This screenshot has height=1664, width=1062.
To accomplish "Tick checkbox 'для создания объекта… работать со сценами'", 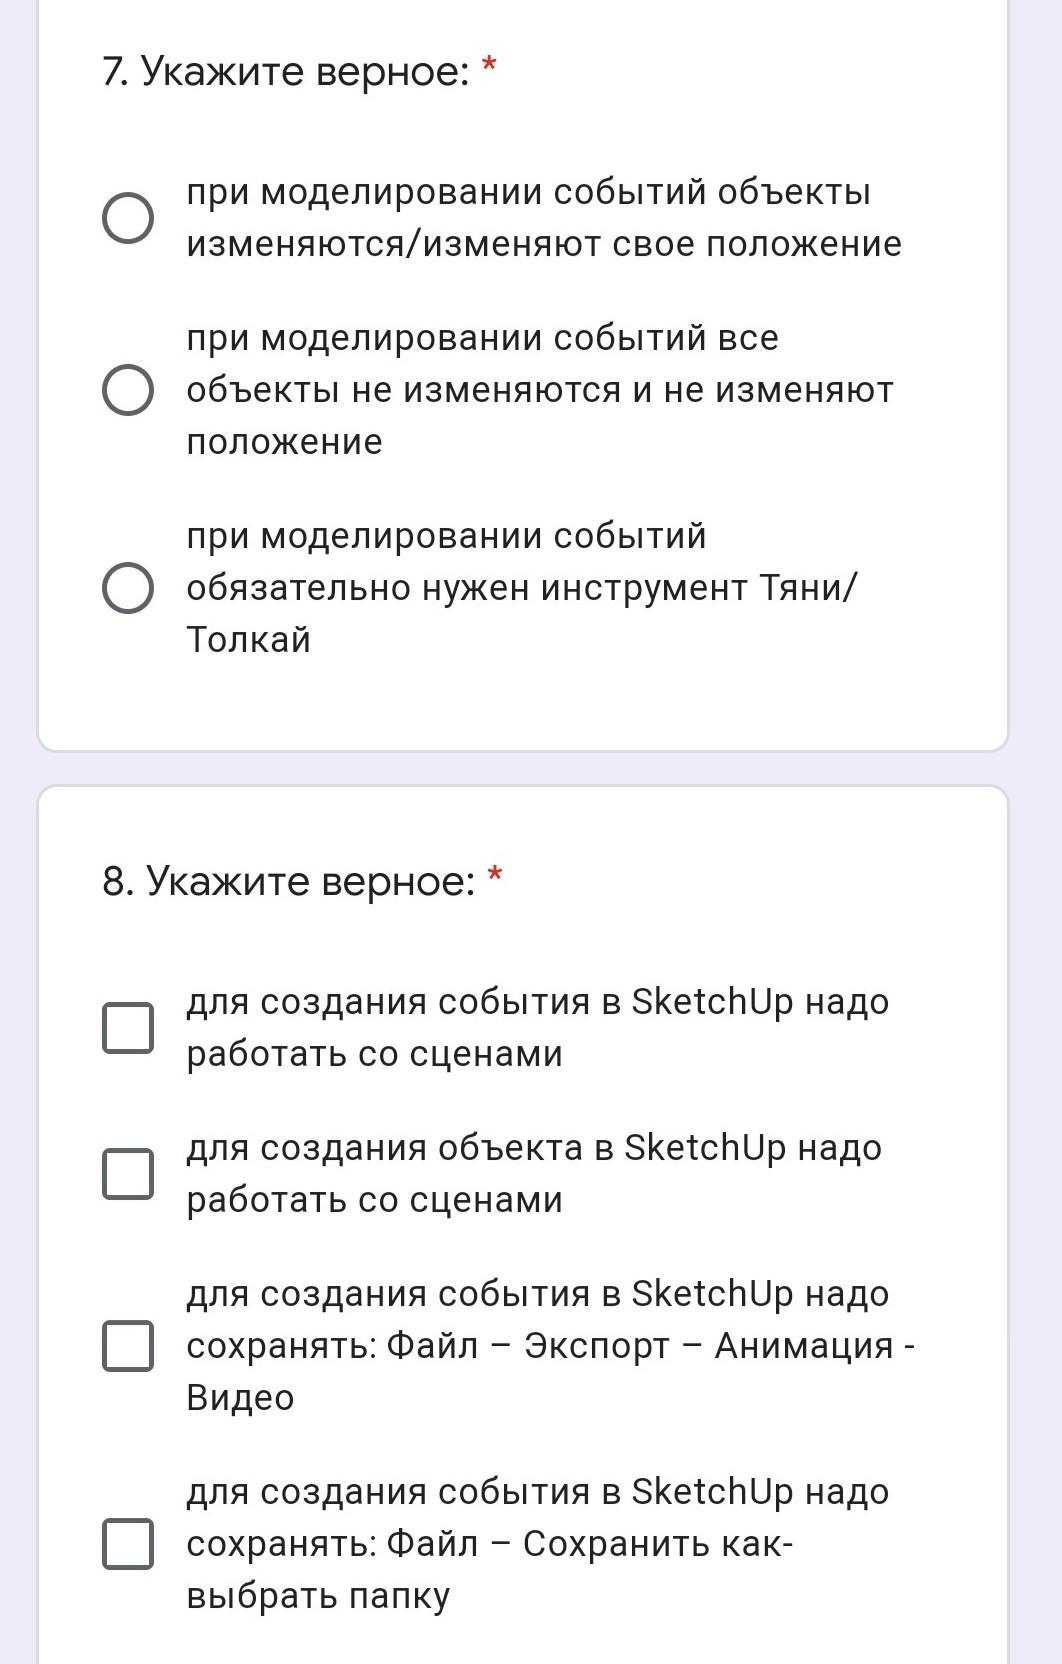I will point(128,1174).
